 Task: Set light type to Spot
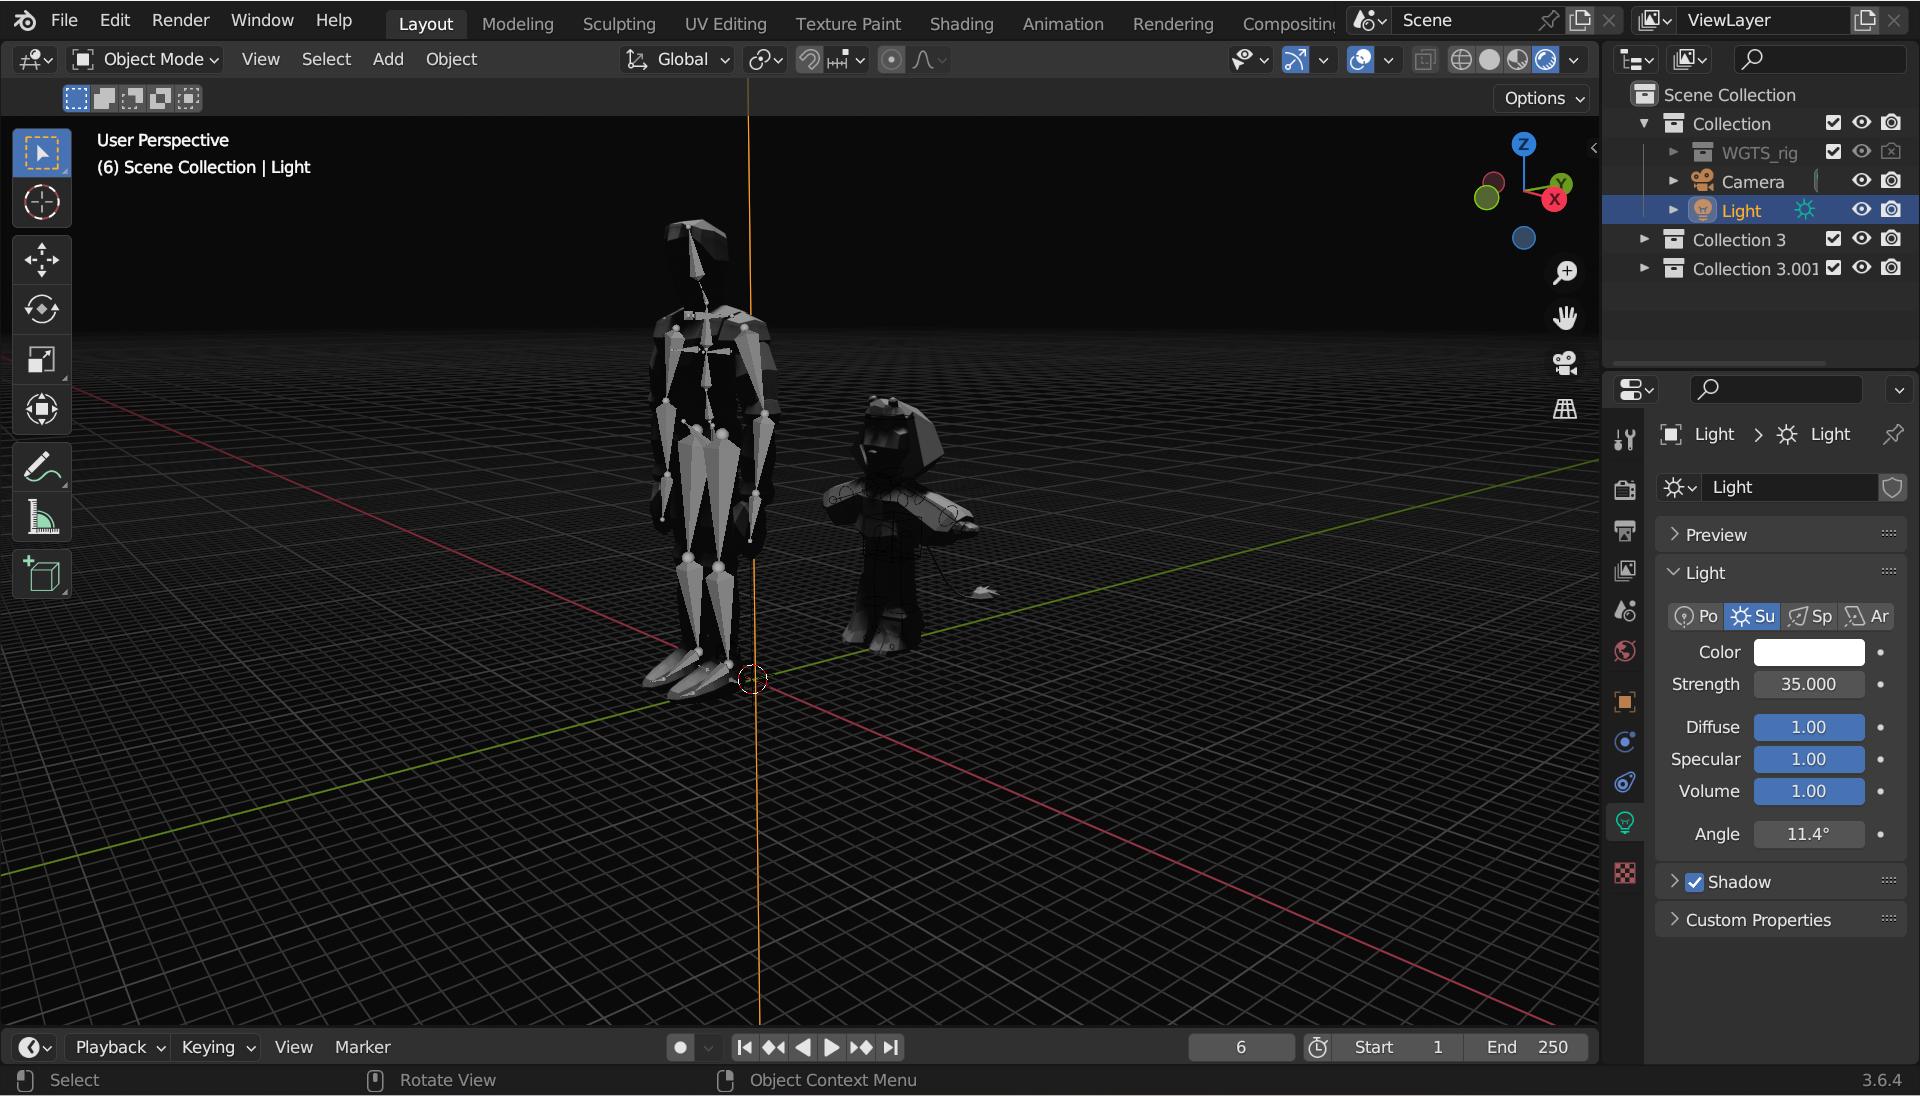[x=1809, y=616]
